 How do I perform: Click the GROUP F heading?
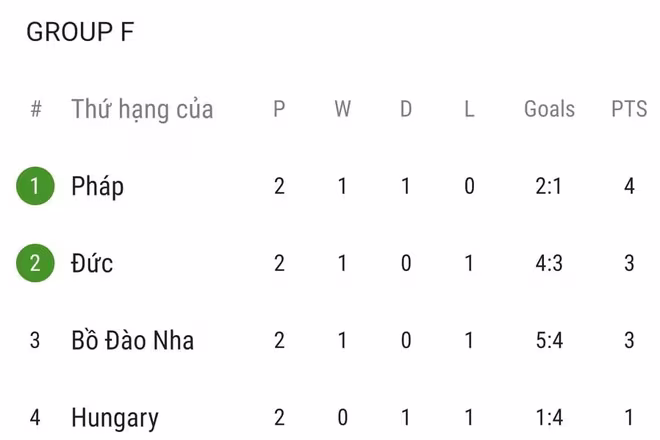coord(80,32)
